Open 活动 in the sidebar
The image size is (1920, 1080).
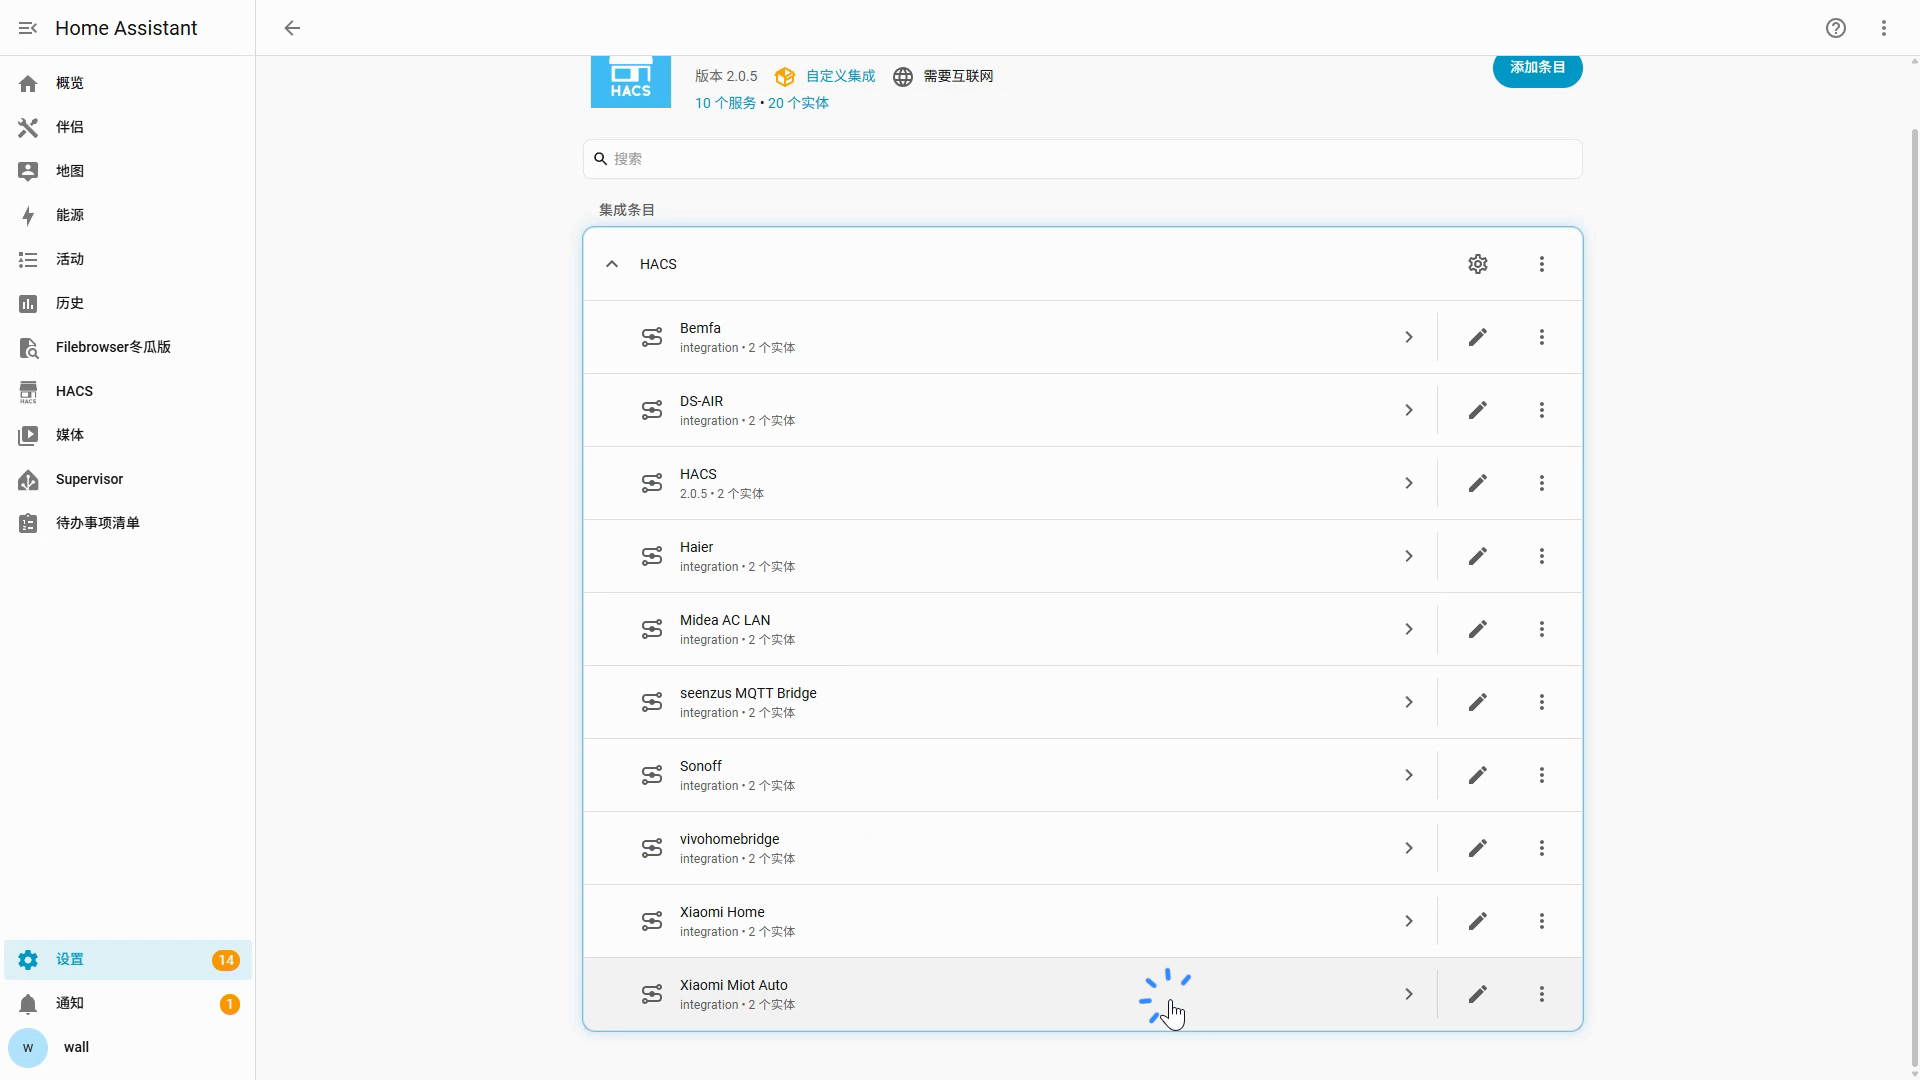coord(128,259)
